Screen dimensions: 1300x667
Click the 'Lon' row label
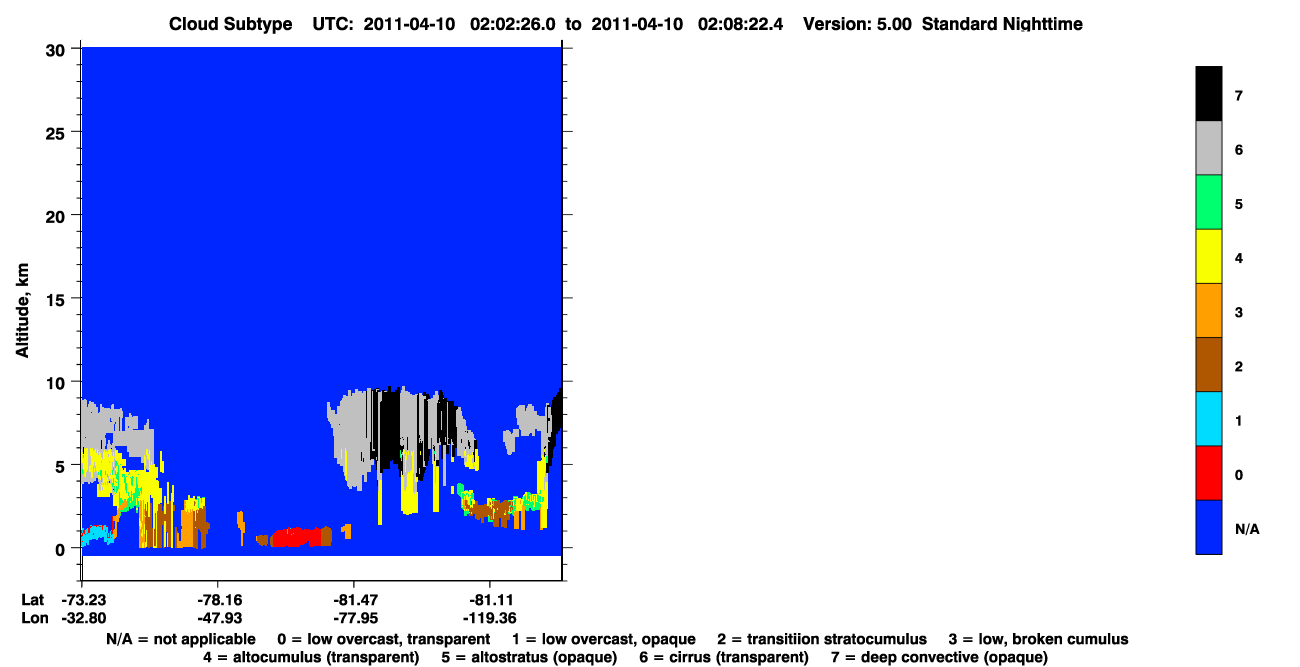33,617
